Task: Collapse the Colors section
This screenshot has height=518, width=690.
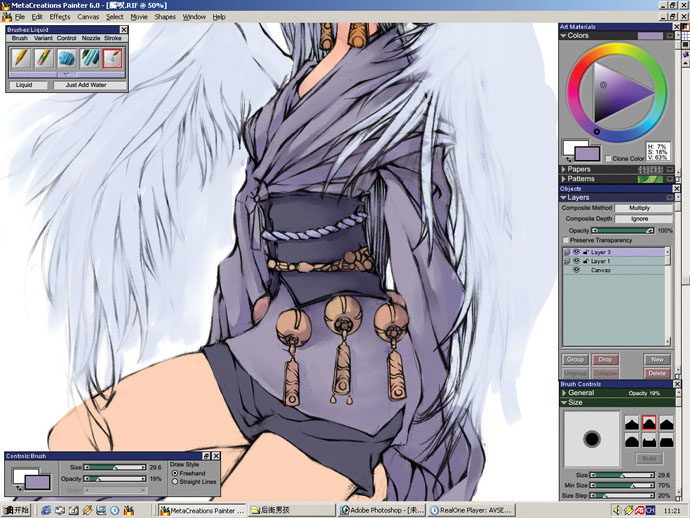Action: tap(563, 36)
